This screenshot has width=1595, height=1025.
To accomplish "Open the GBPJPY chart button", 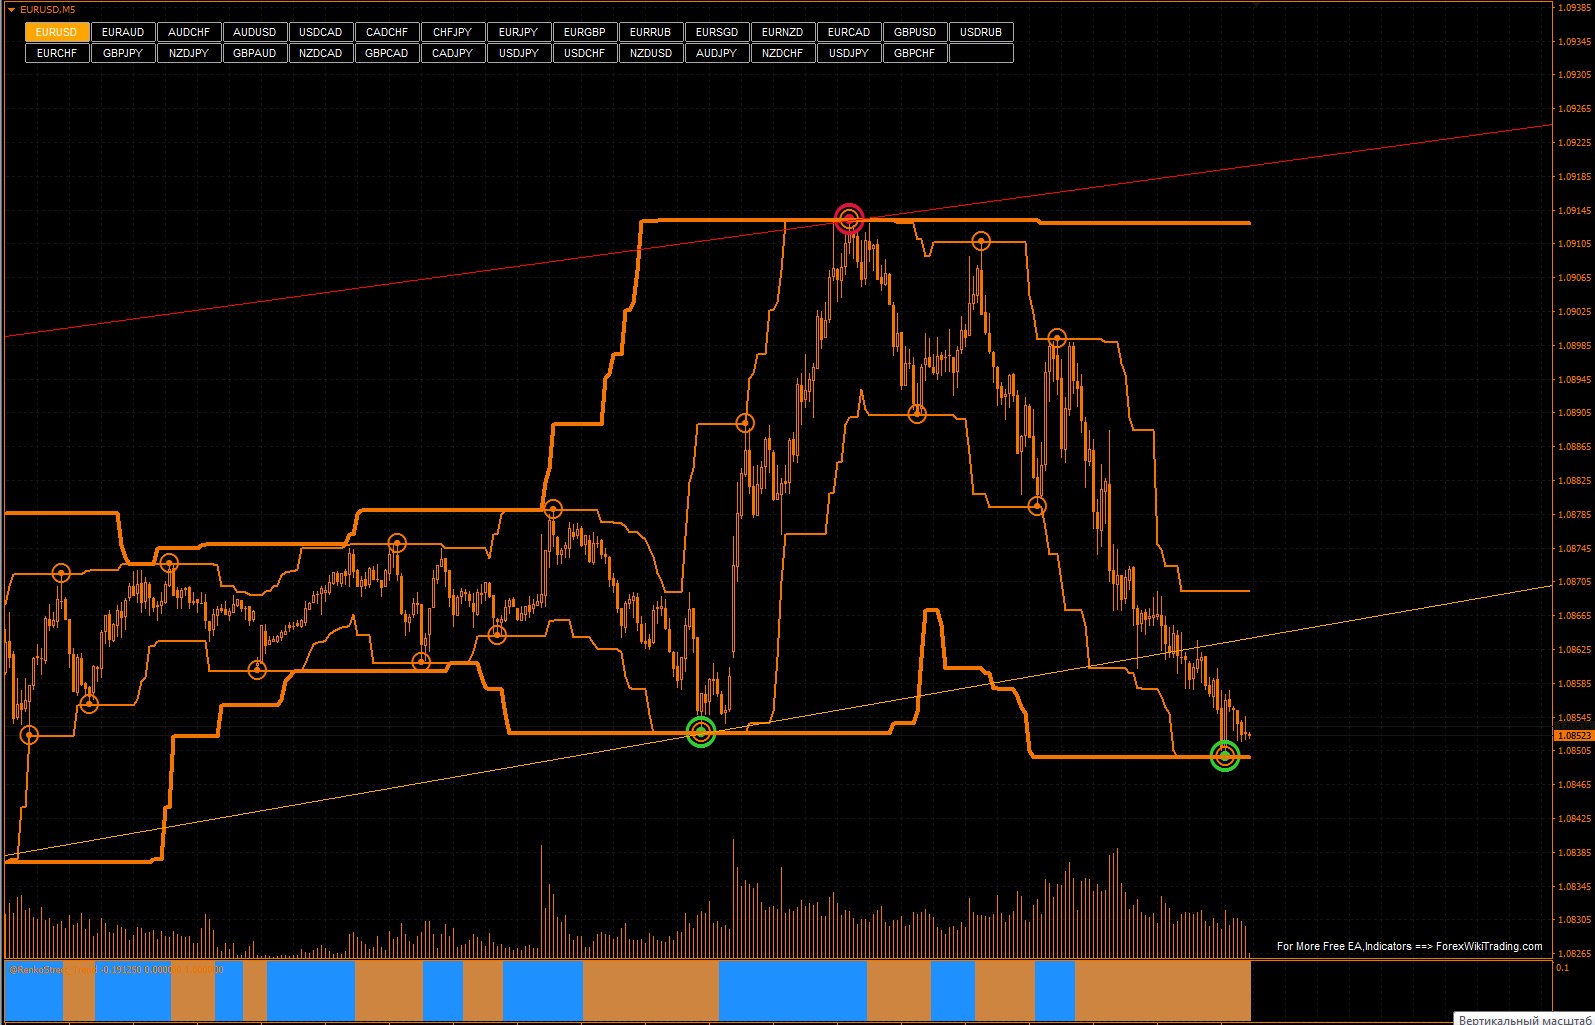I will (x=122, y=53).
